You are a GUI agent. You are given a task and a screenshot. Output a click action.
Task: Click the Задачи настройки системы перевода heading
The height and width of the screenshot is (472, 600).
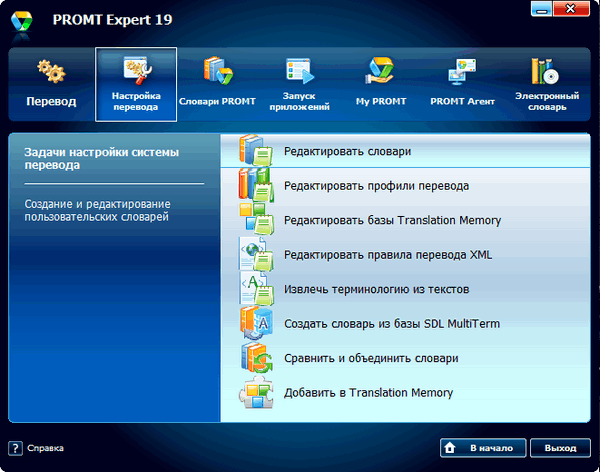point(101,158)
